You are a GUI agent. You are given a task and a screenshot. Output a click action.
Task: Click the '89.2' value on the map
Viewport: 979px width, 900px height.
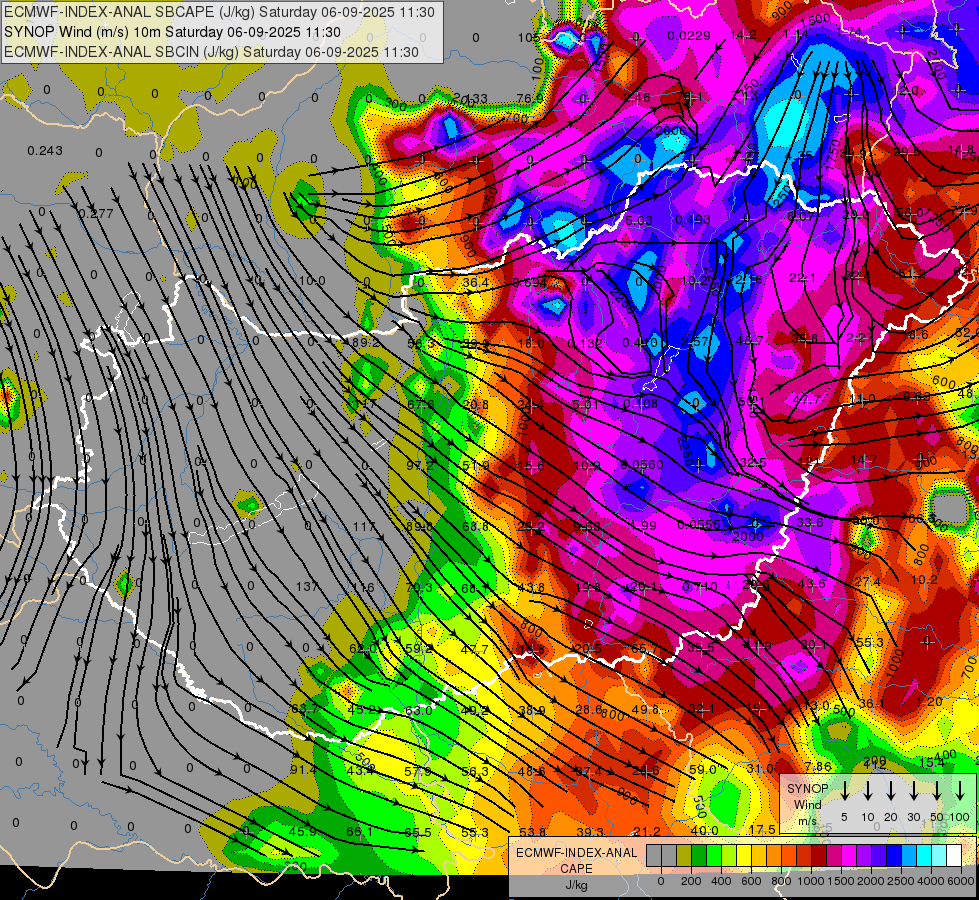(366, 342)
